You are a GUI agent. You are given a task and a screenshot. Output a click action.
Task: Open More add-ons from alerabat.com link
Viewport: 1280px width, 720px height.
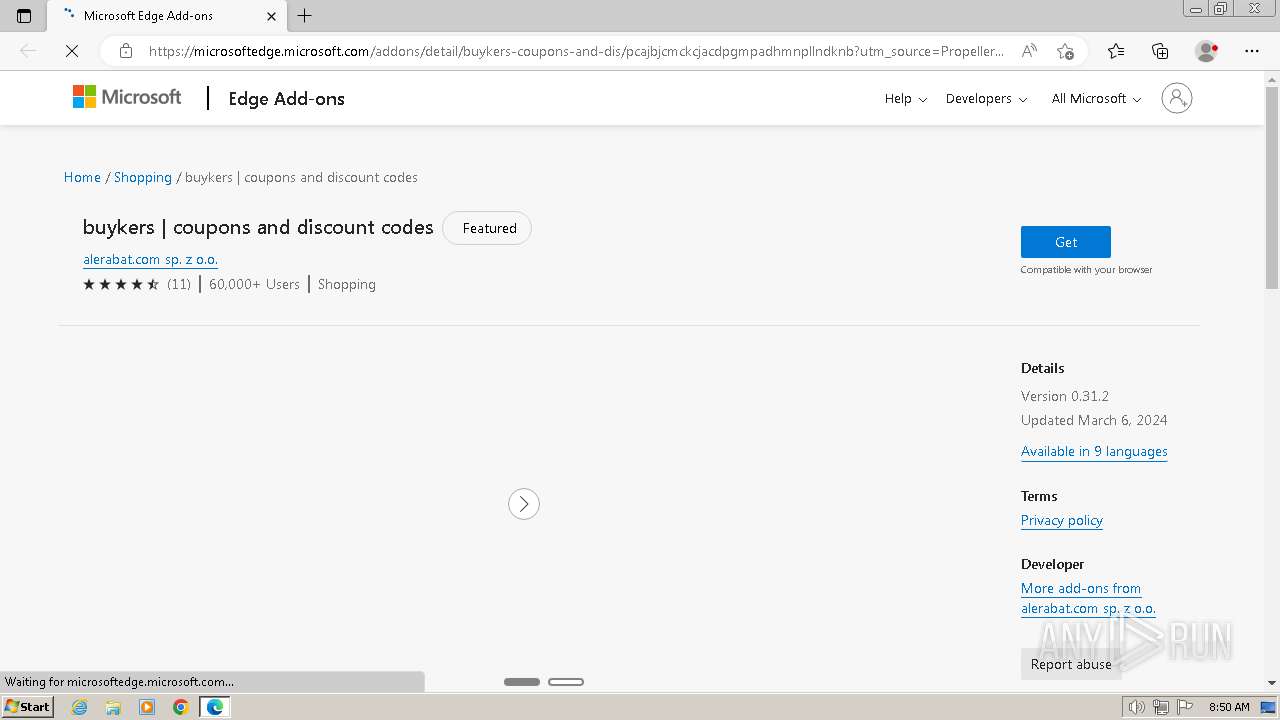(1088, 598)
